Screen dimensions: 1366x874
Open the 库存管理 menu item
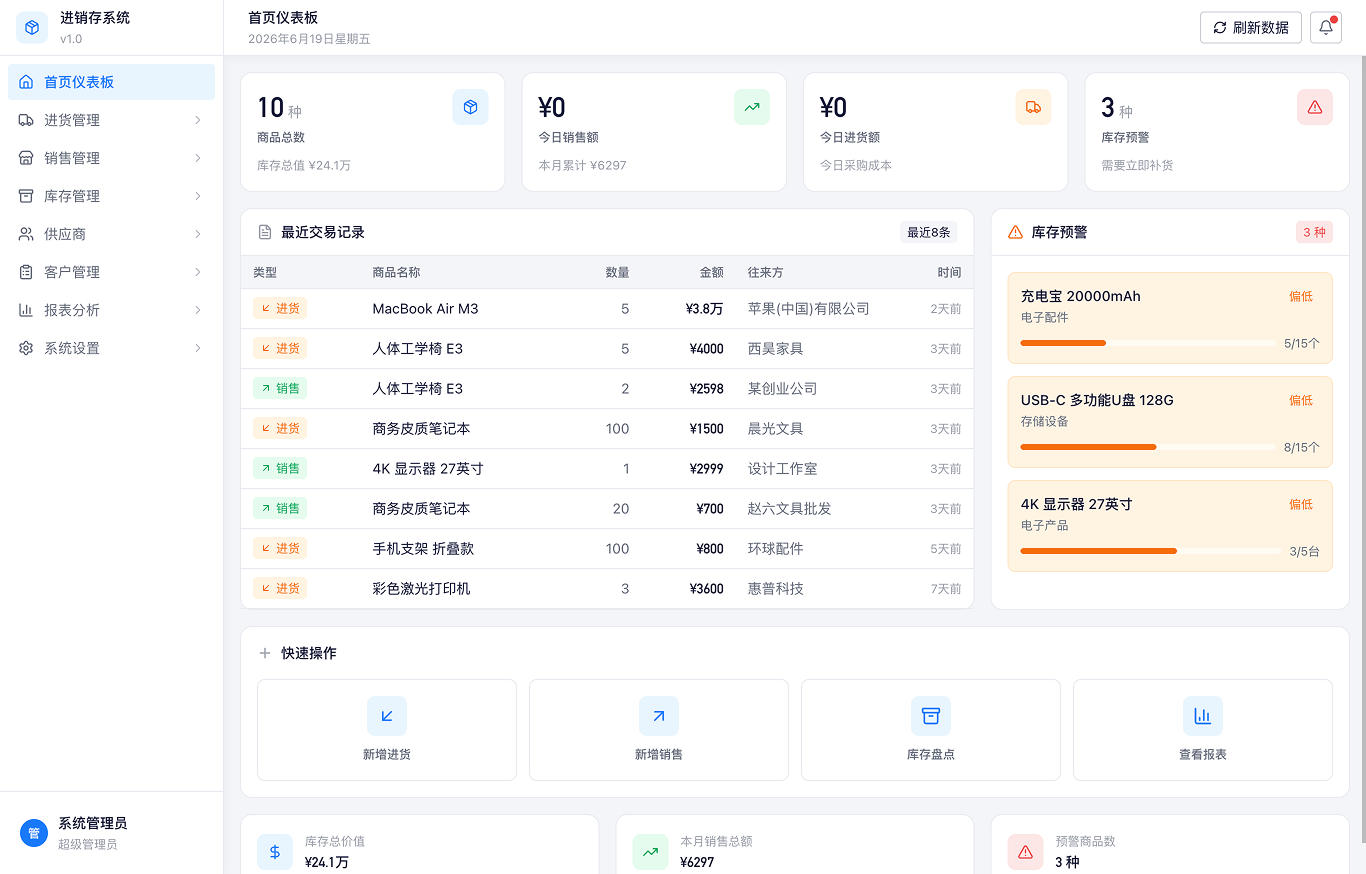point(111,196)
